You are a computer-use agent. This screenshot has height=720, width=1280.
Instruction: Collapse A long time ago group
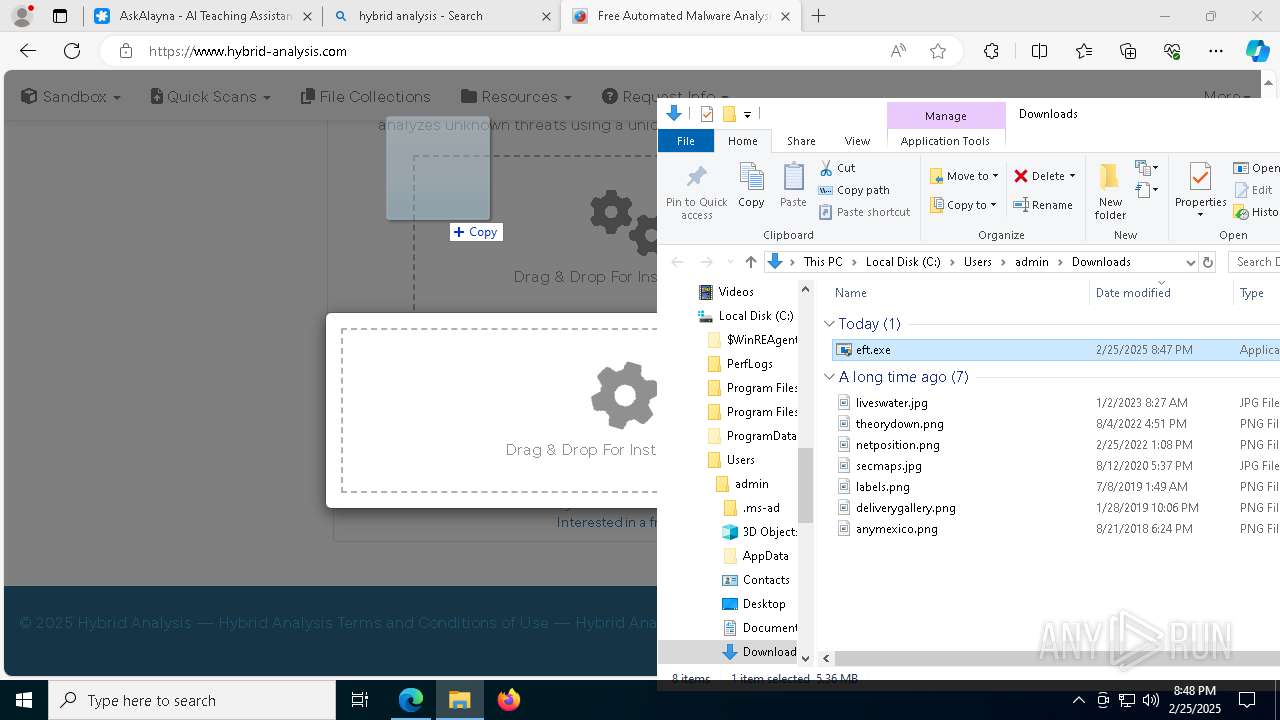[829, 377]
